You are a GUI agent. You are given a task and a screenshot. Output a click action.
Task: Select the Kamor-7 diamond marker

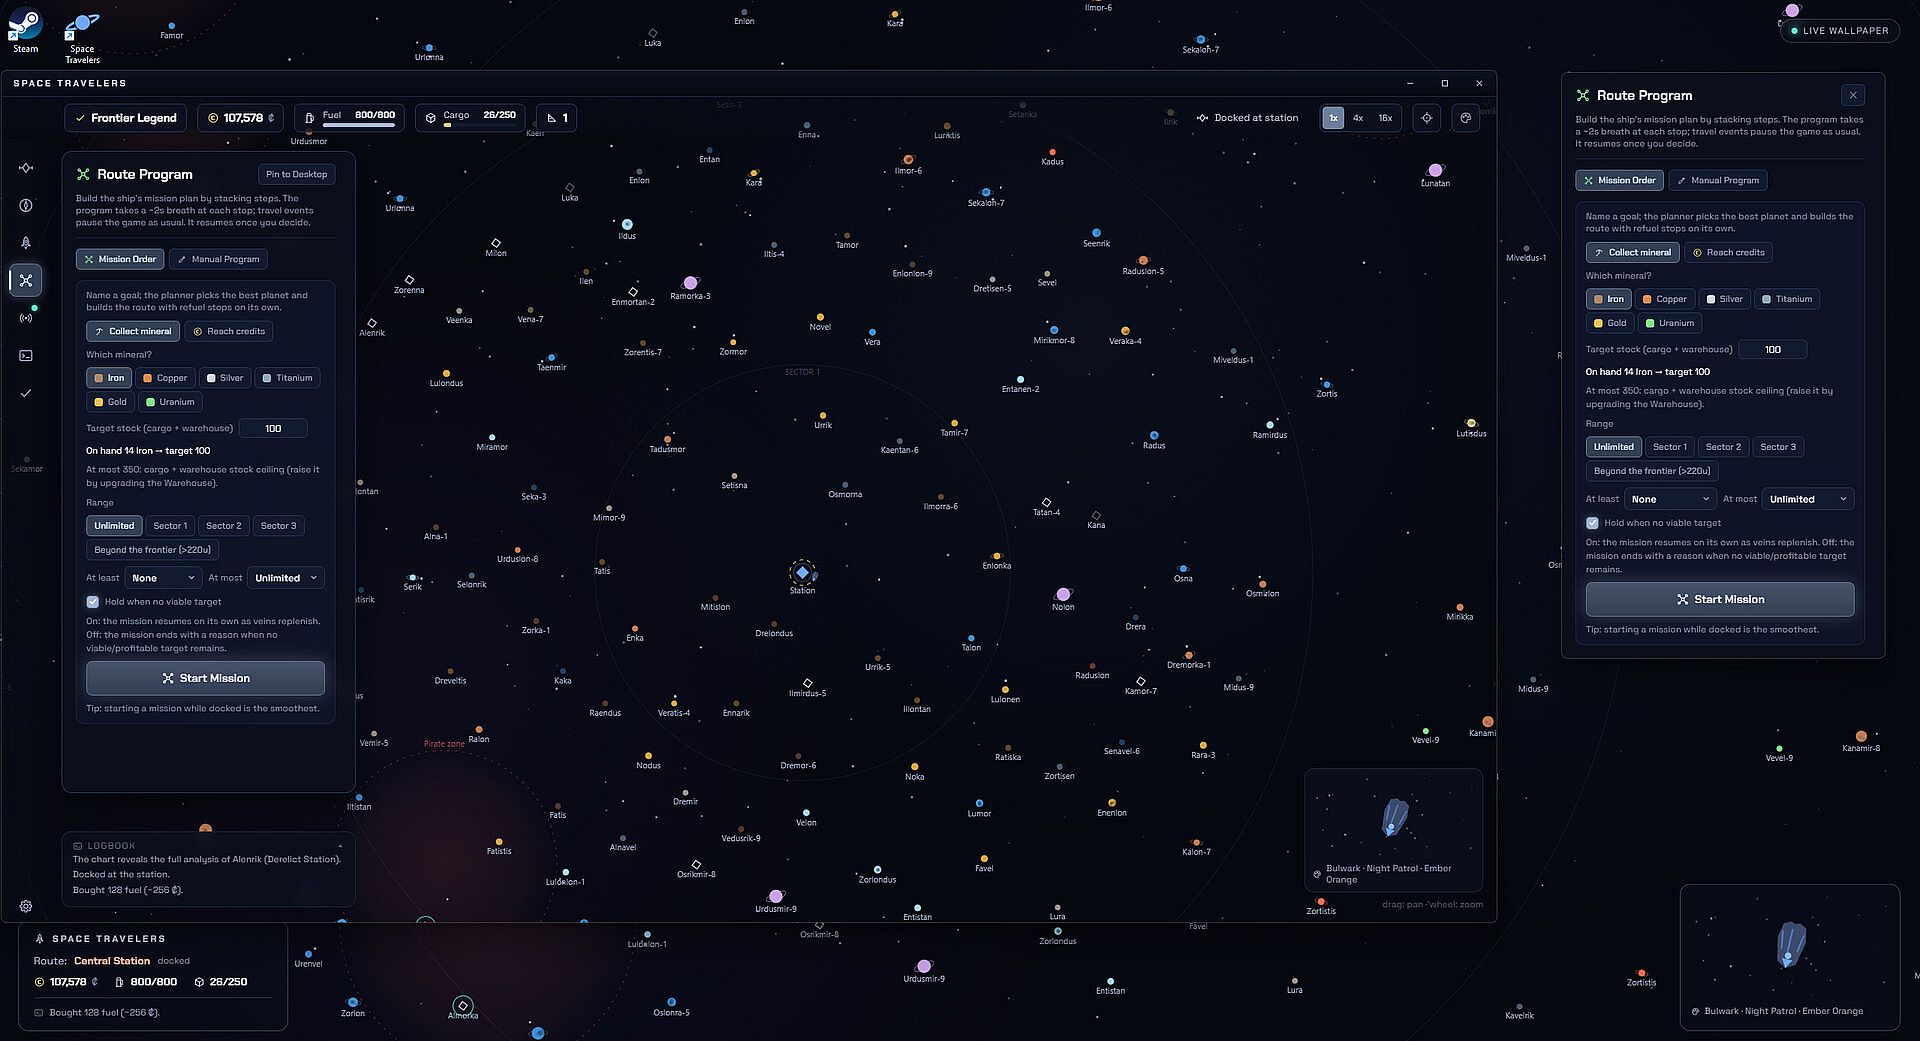pos(1141,681)
